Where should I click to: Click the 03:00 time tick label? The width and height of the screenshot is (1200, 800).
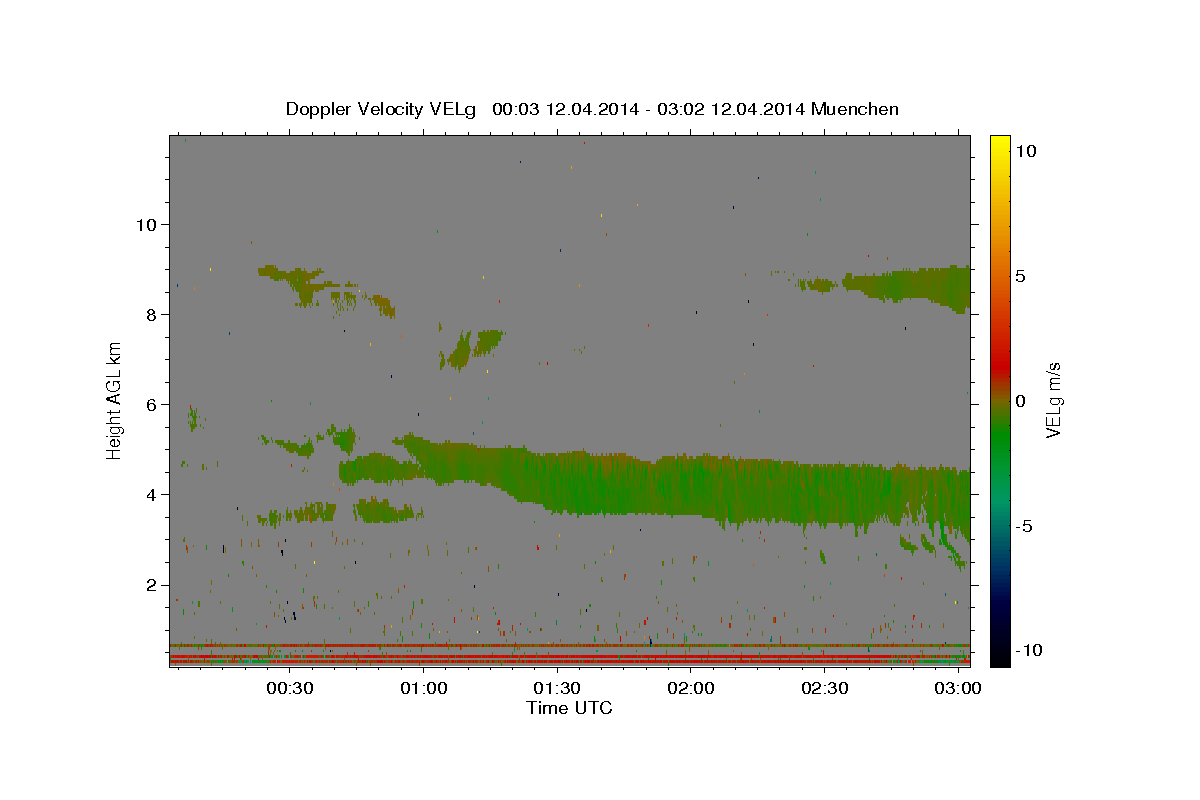click(958, 688)
